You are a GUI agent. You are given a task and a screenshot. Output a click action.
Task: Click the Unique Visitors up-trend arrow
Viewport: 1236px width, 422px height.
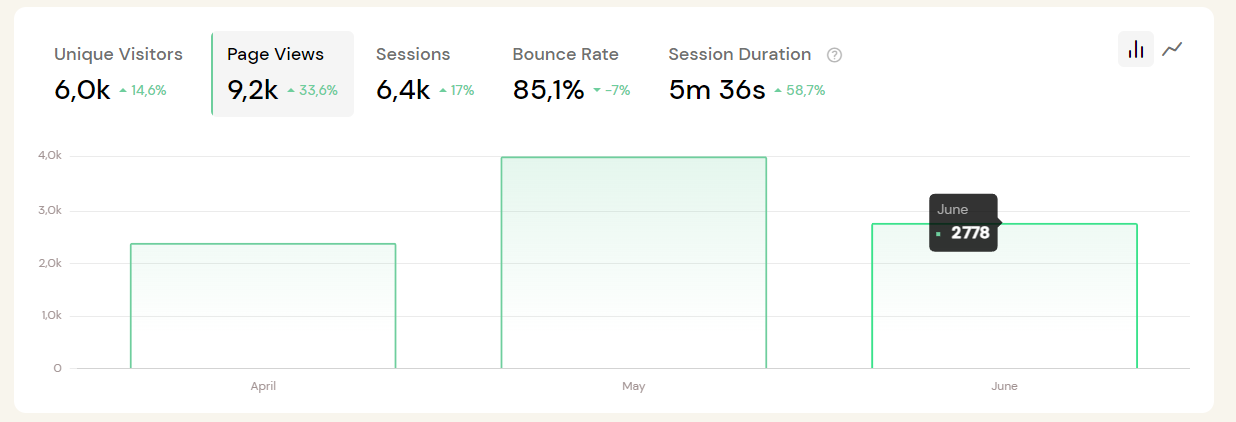click(123, 90)
